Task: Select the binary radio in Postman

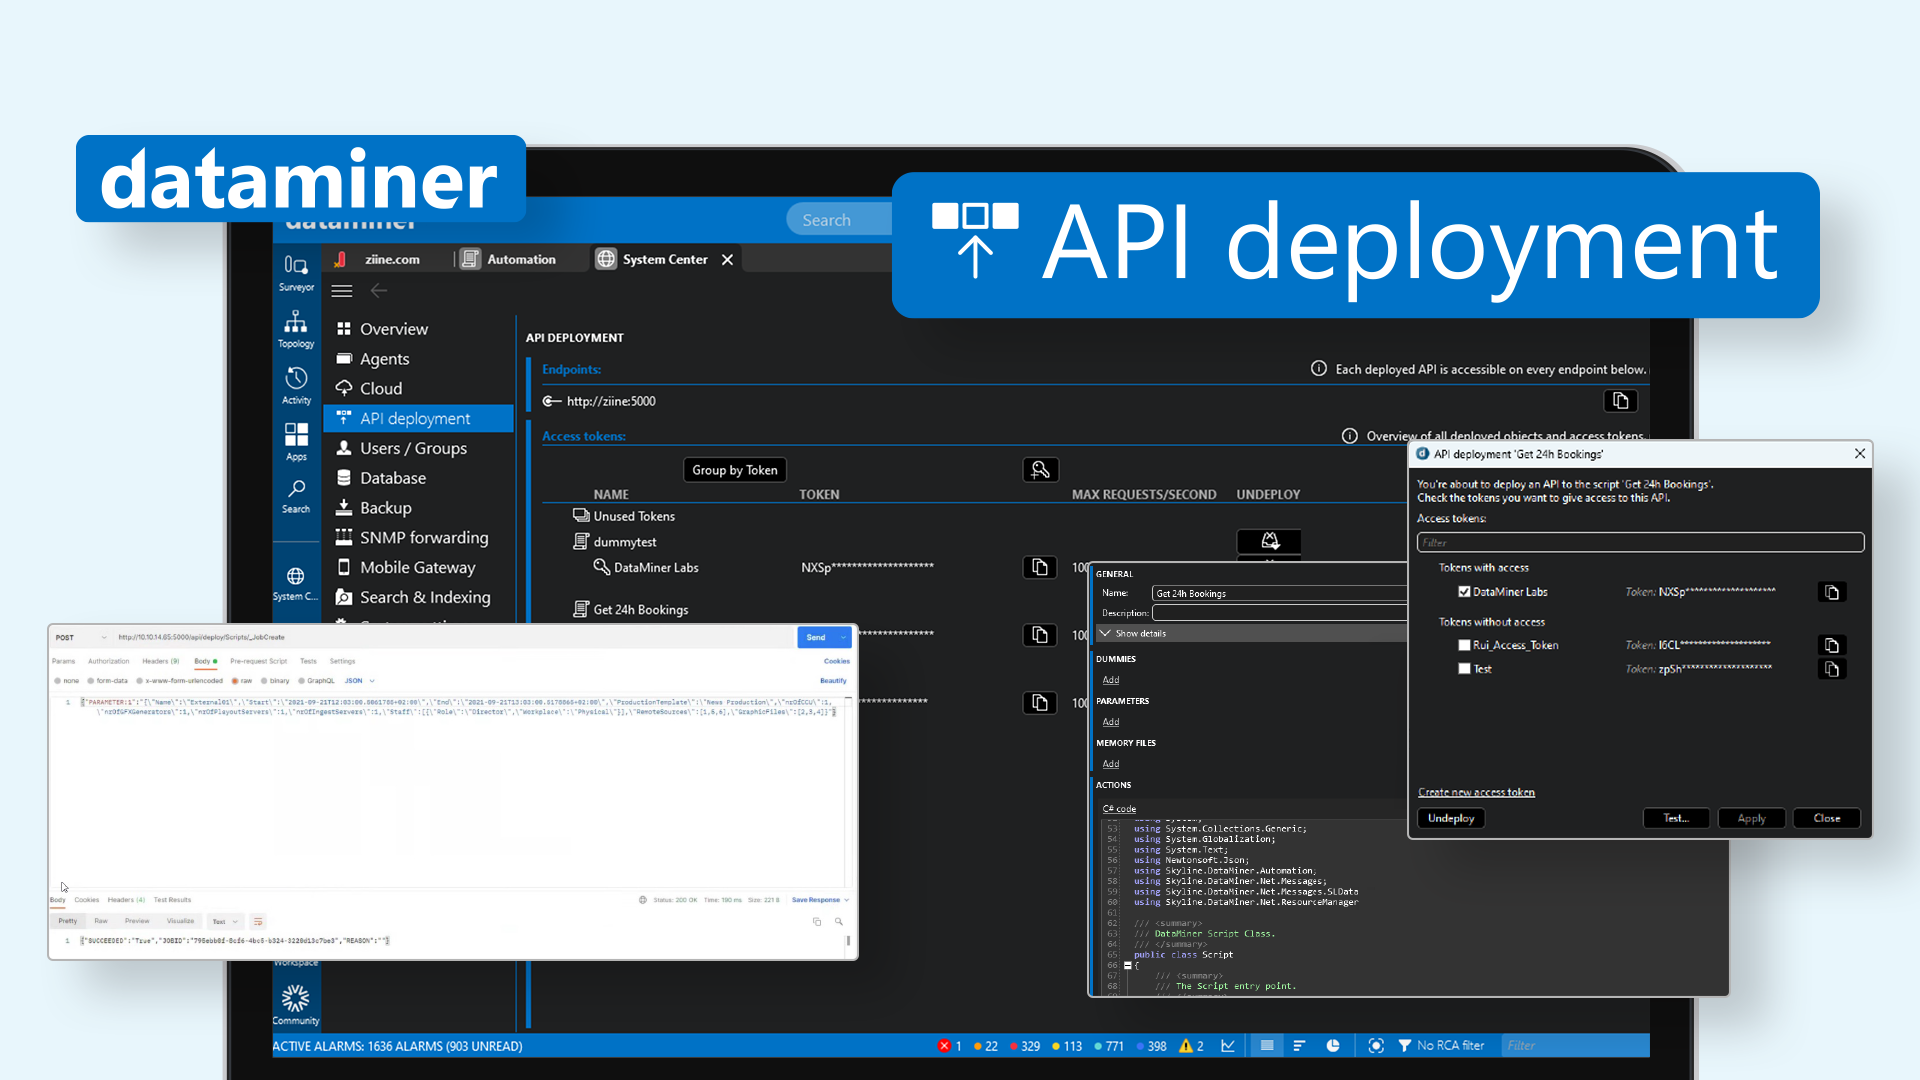Action: click(x=264, y=681)
